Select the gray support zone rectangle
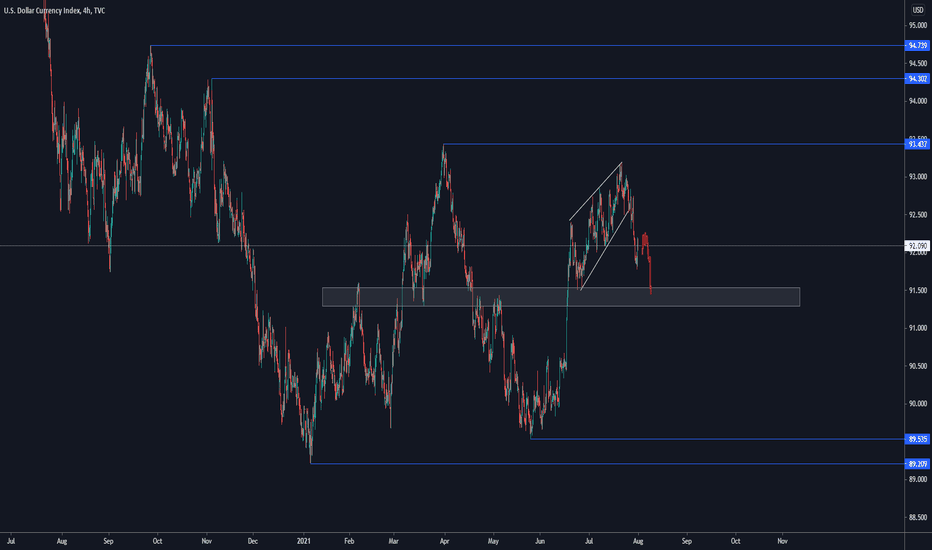932x550 pixels. (x=561, y=297)
